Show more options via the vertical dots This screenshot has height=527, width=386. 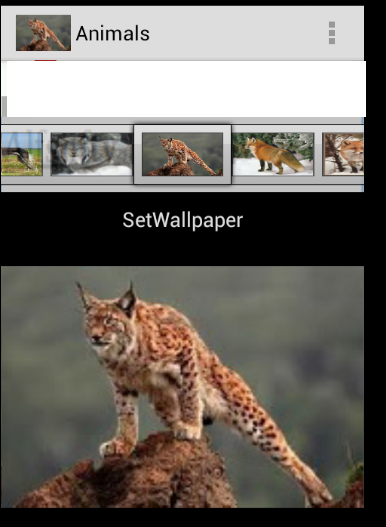(x=332, y=33)
